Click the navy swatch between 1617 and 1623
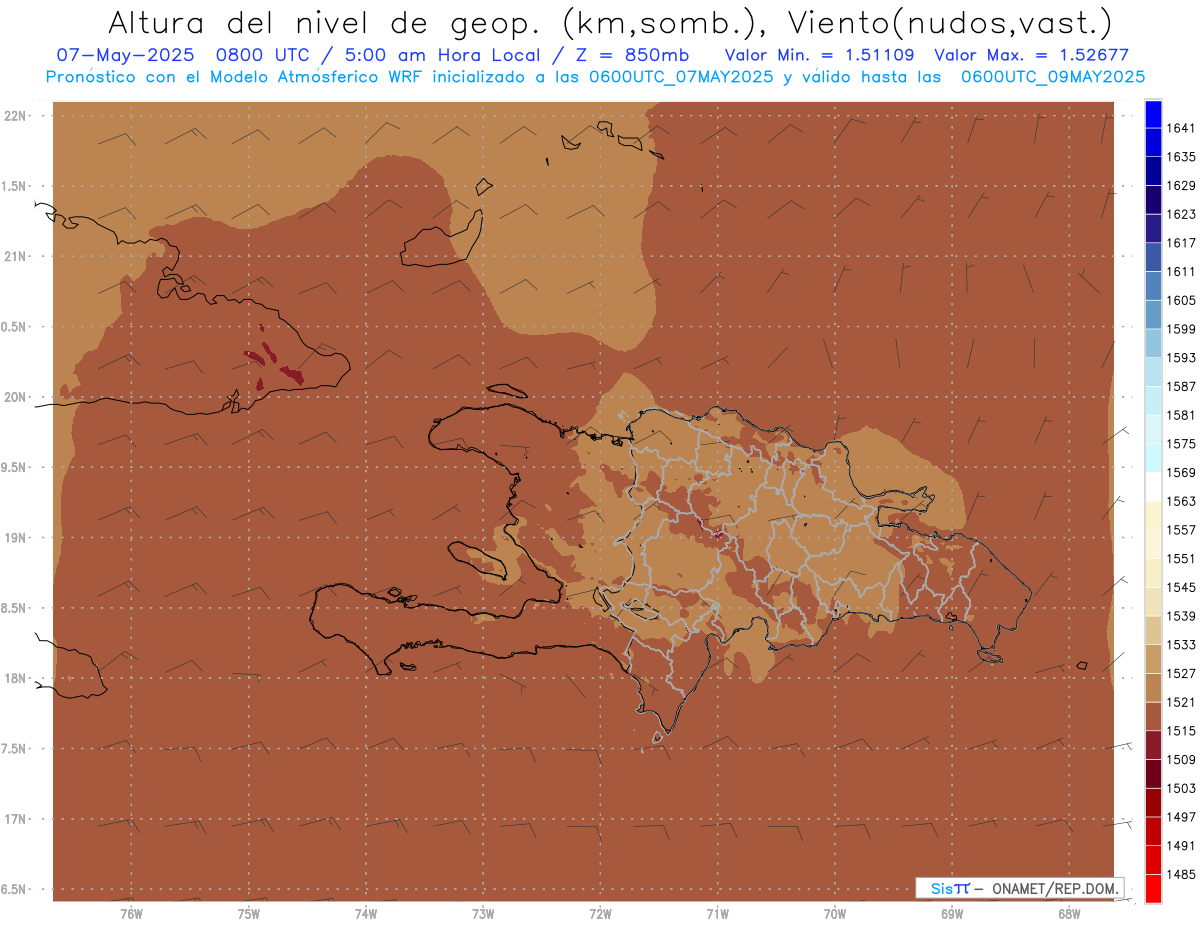 (x=1153, y=229)
